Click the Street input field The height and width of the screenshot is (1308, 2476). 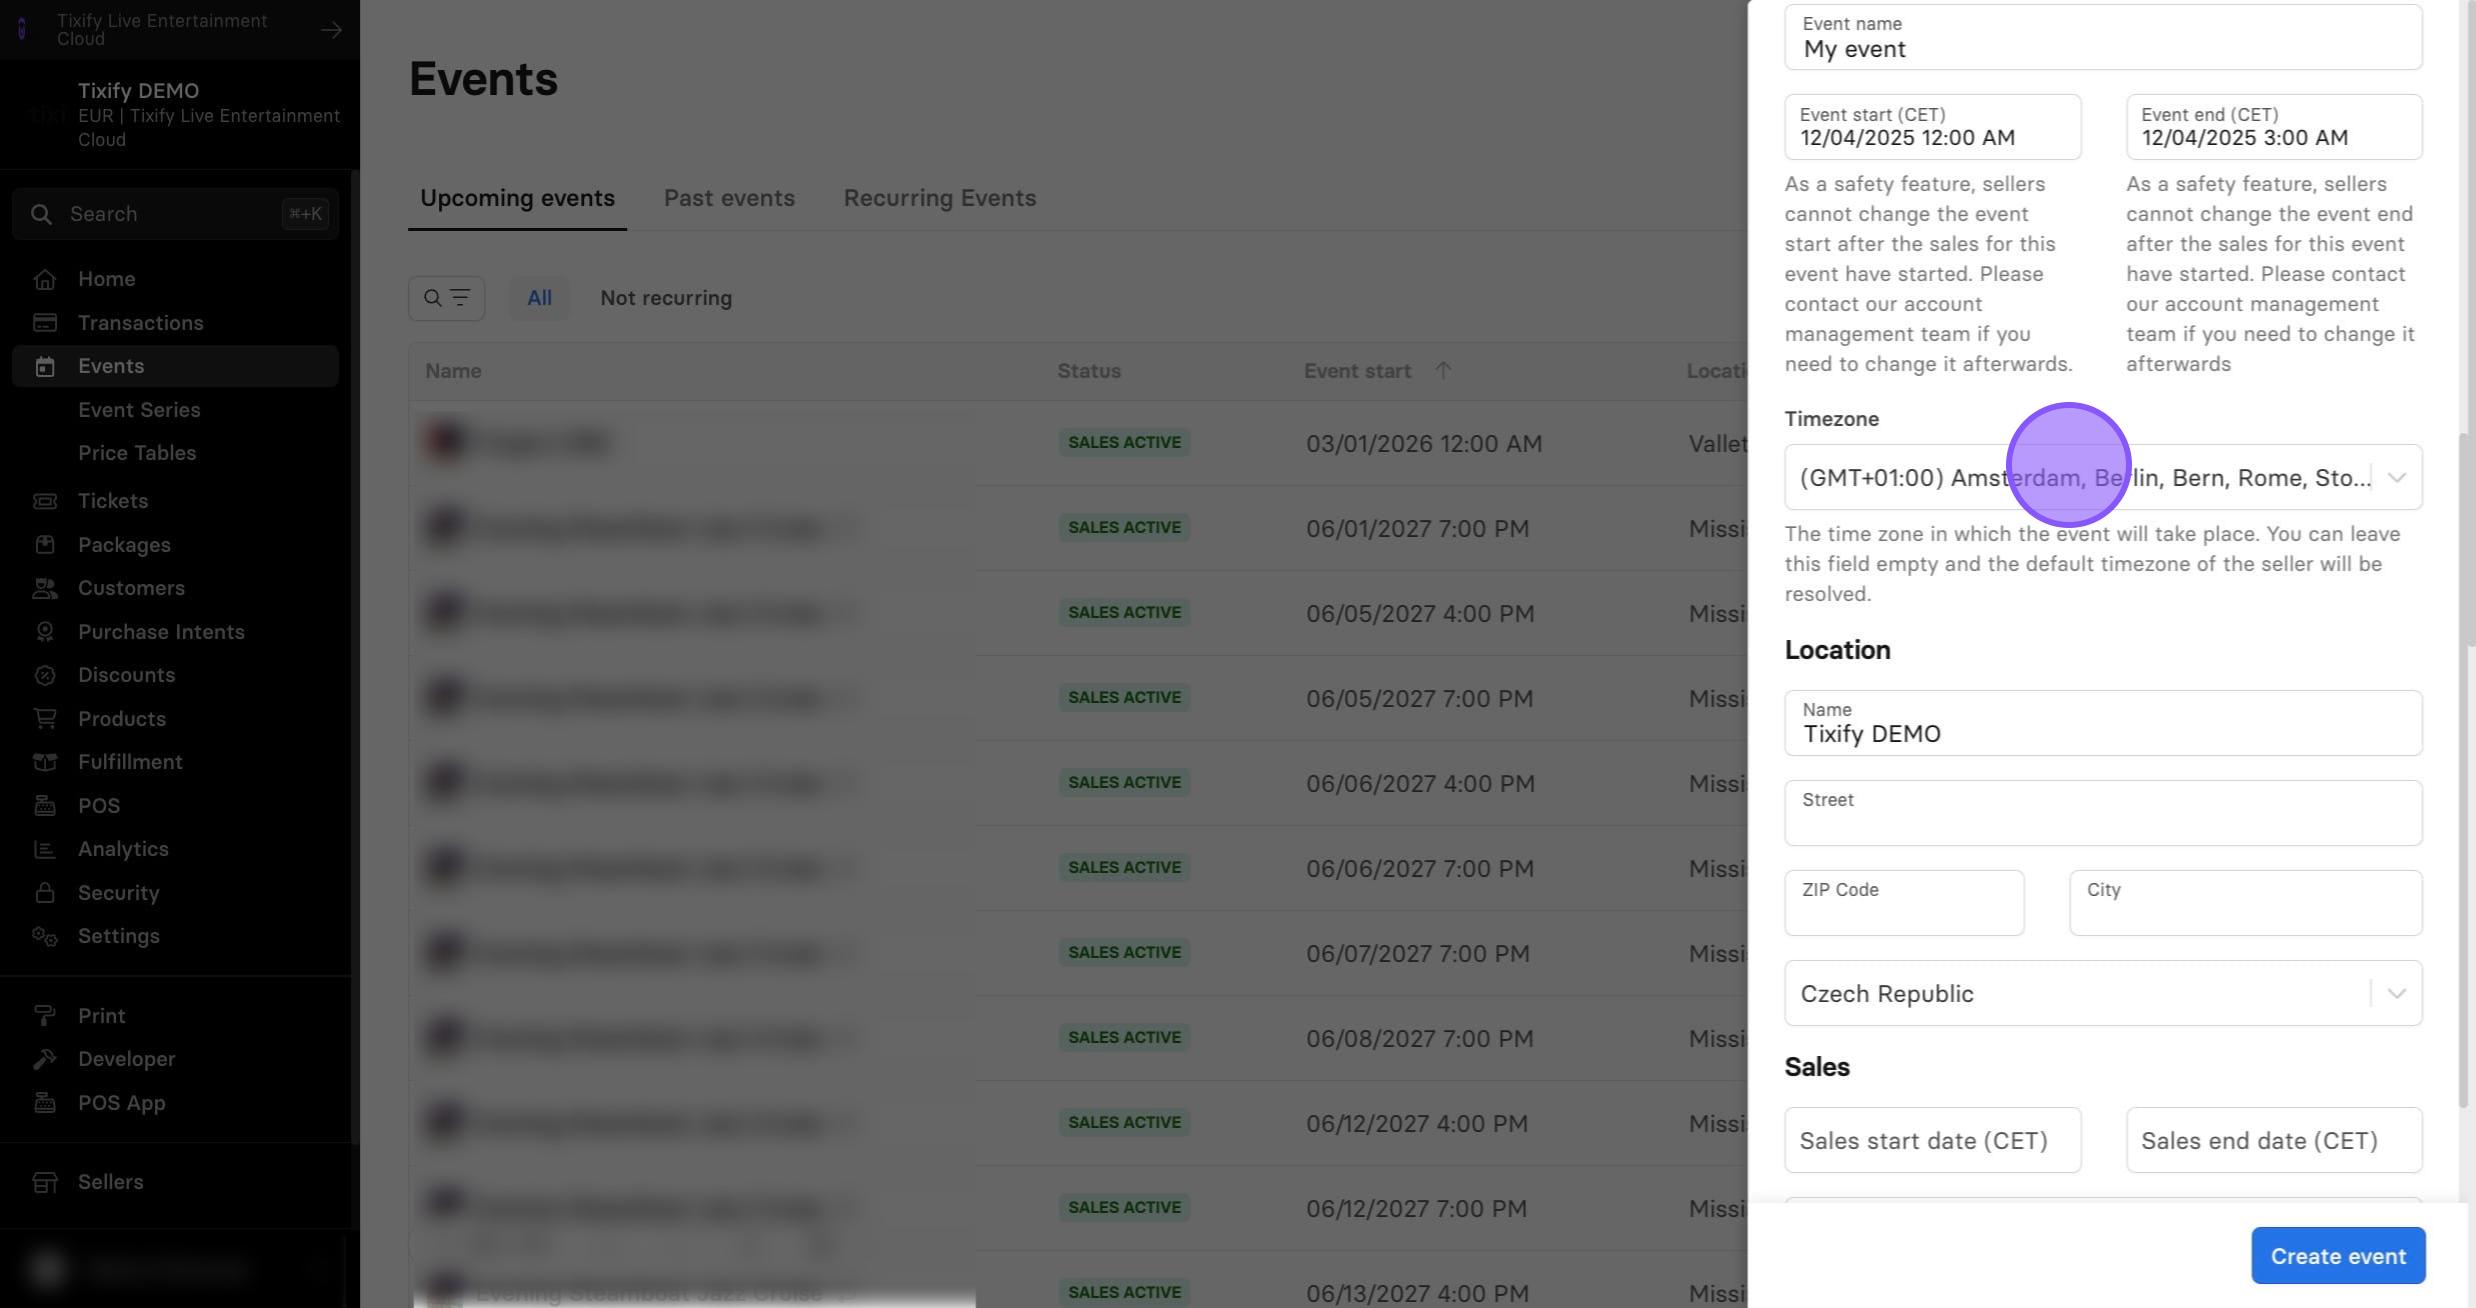[x=2103, y=813]
